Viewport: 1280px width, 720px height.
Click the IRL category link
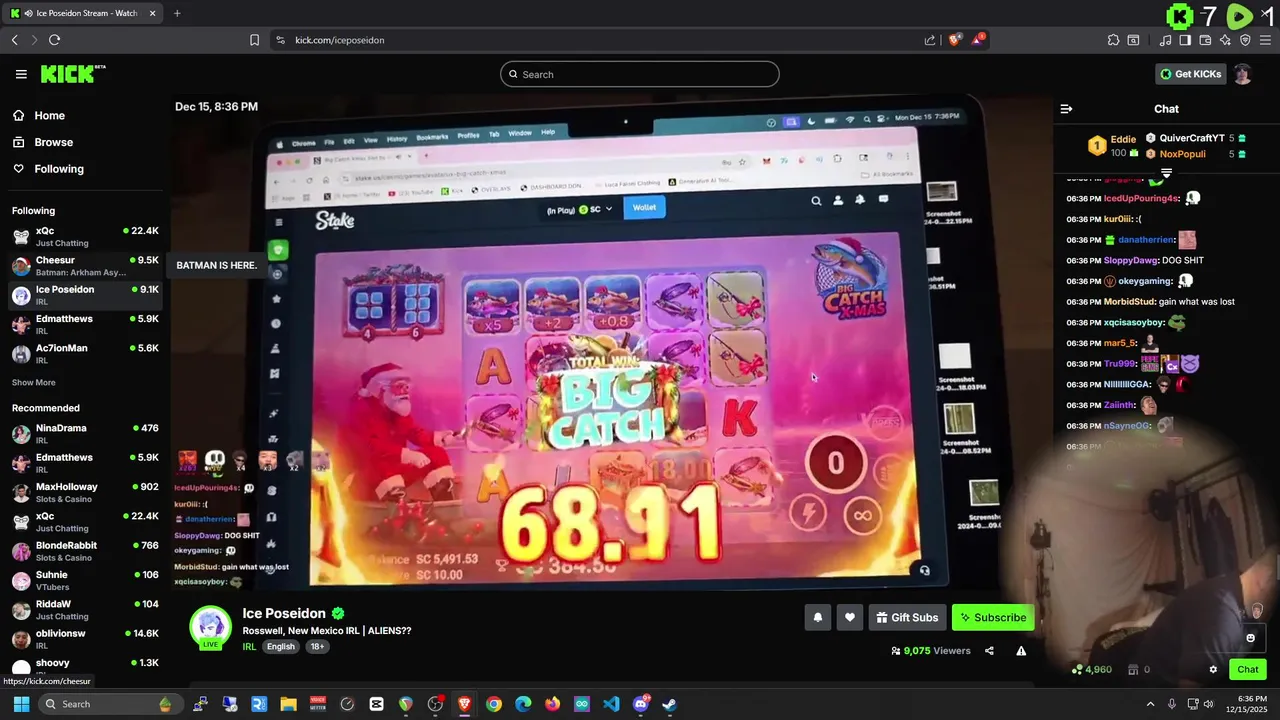[249, 646]
